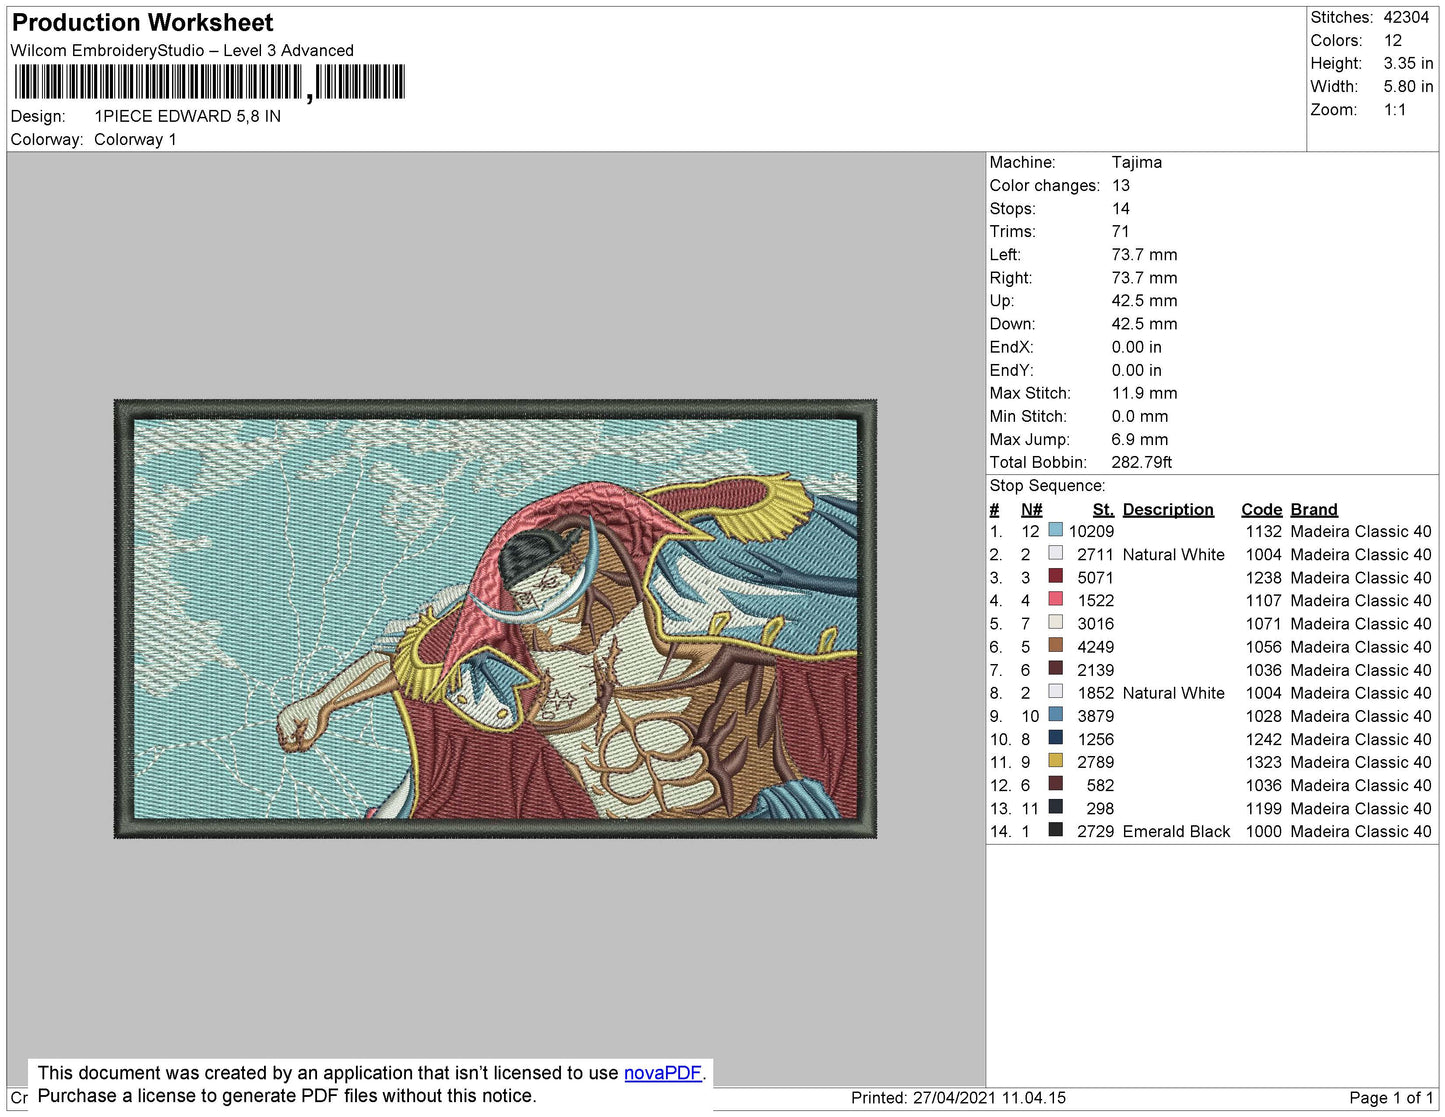Click 'Madeira Classic 40' in stop 14 row

1361,831
